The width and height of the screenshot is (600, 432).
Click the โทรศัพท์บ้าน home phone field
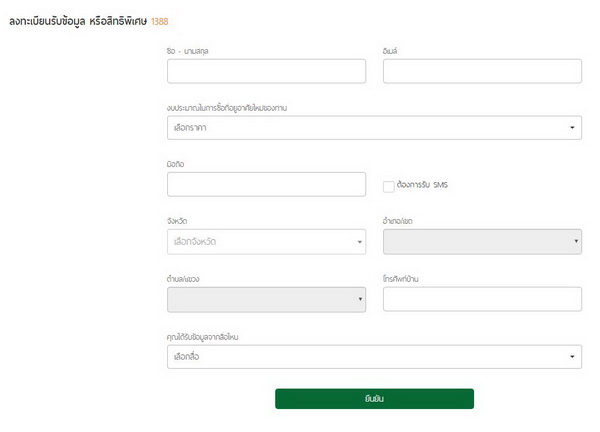pyautogui.click(x=482, y=299)
